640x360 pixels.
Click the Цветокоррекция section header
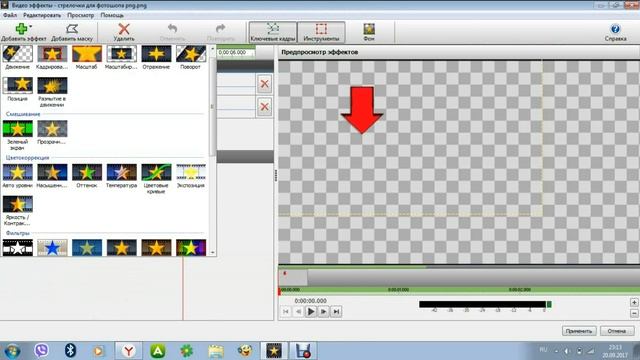(27, 157)
